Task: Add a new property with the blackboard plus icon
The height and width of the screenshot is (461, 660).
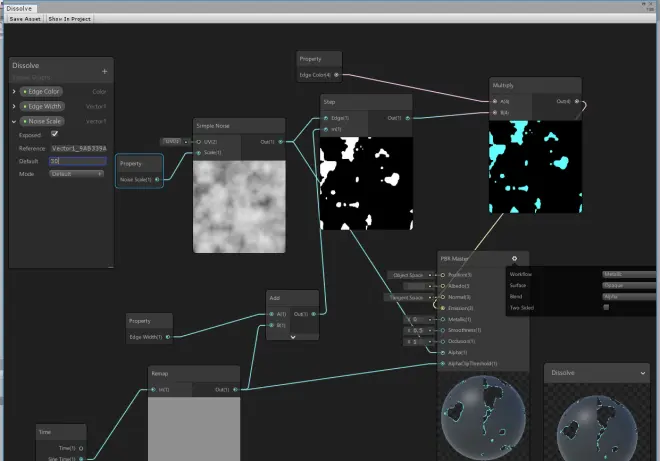Action: tap(104, 72)
